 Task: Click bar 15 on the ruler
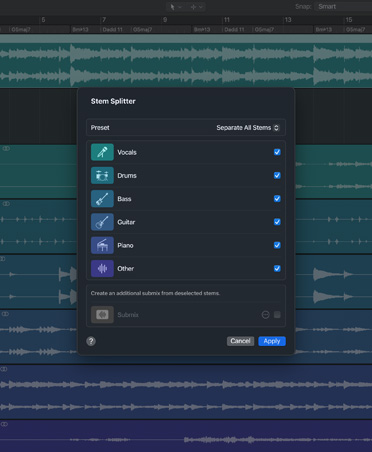pos(349,20)
